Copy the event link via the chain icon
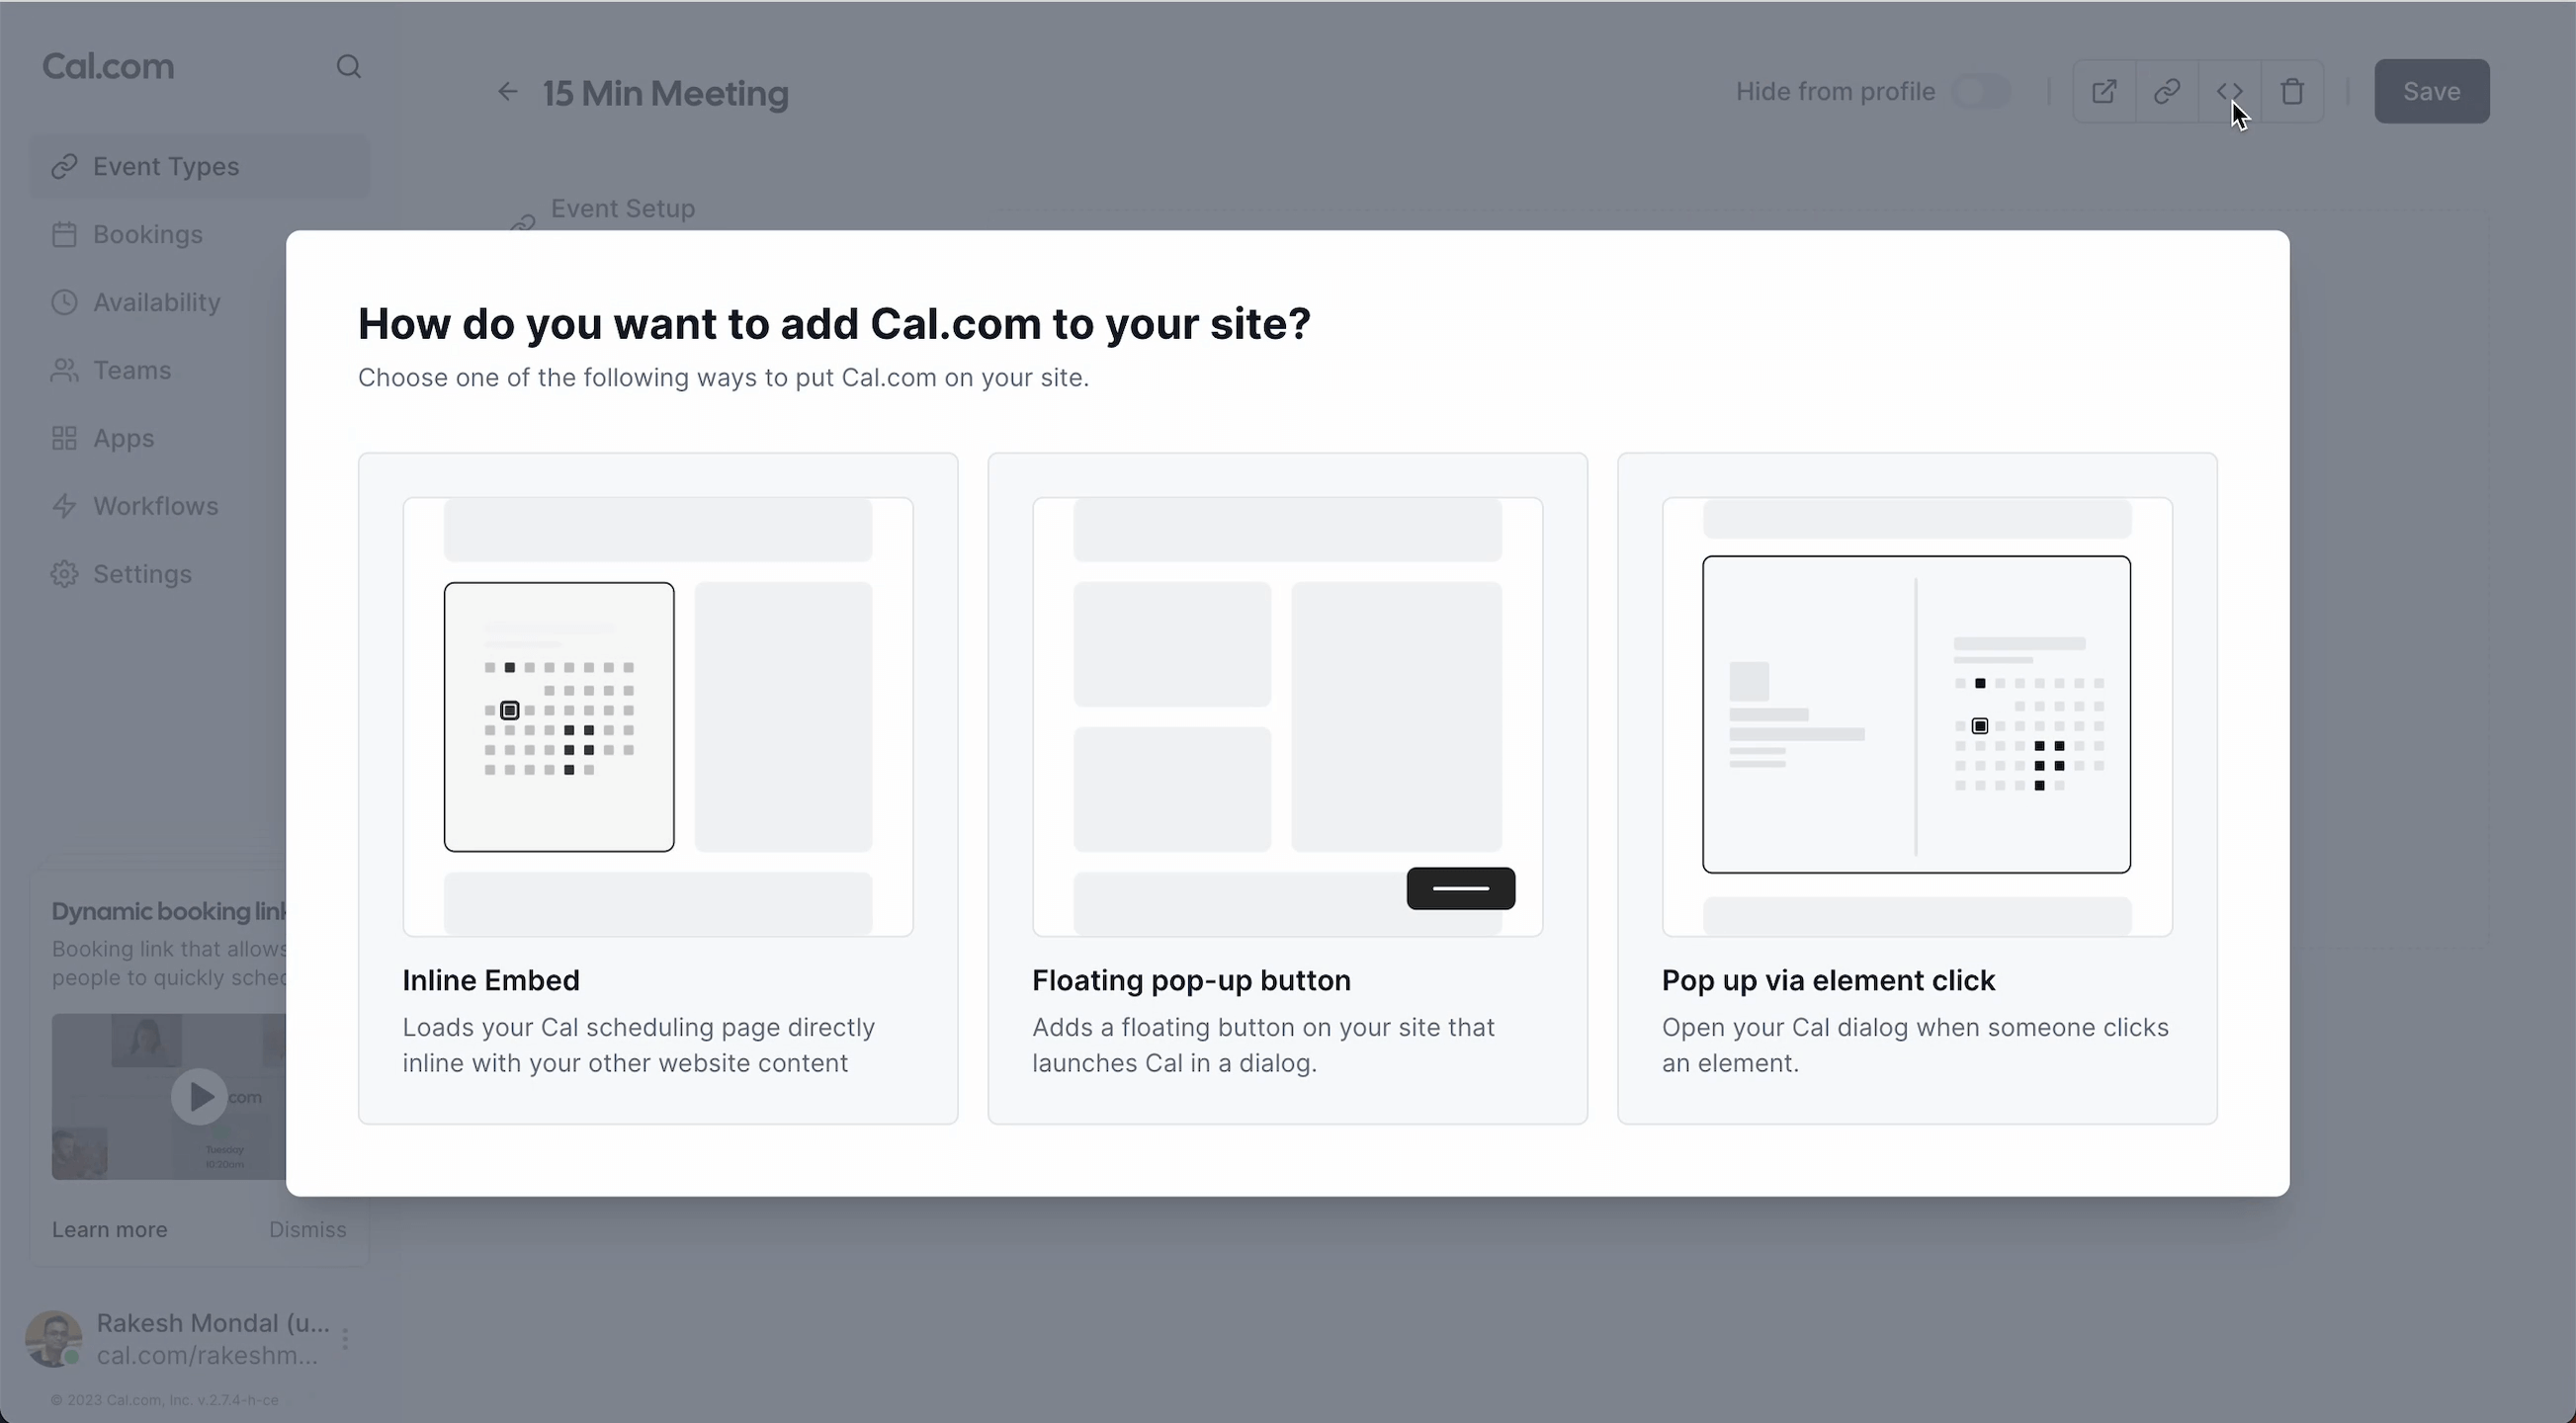 pyautogui.click(x=2167, y=91)
